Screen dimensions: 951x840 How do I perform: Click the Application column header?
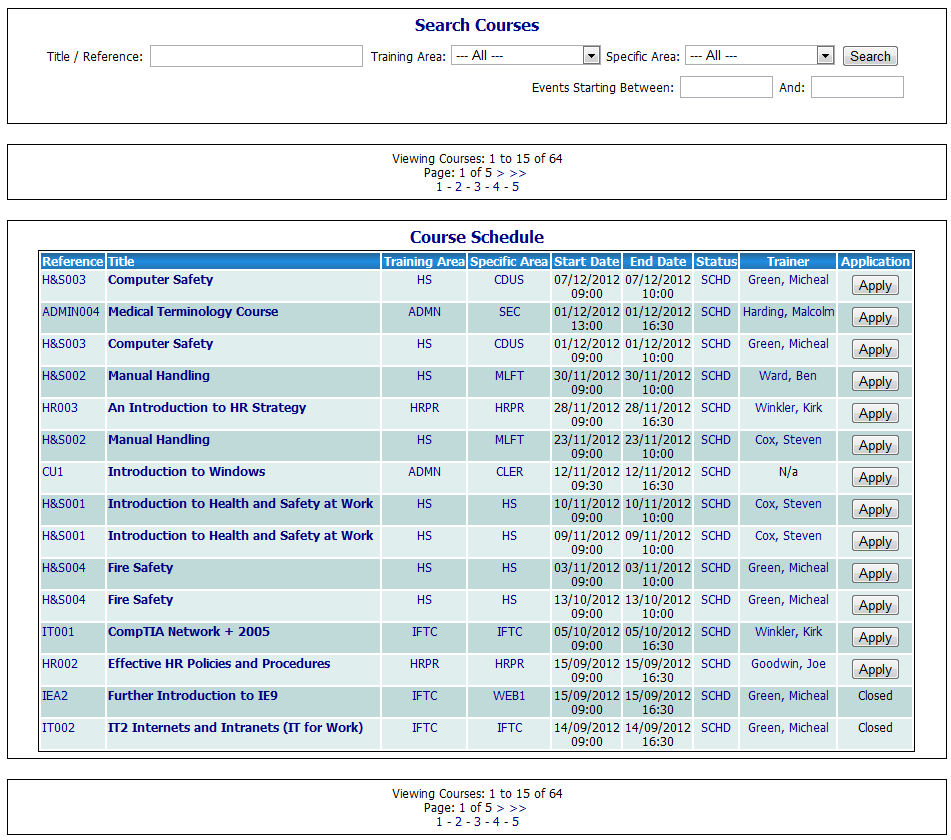875,261
